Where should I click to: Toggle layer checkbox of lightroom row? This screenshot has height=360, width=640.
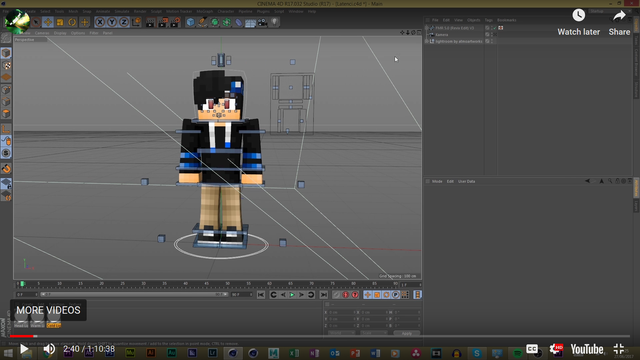click(x=487, y=41)
